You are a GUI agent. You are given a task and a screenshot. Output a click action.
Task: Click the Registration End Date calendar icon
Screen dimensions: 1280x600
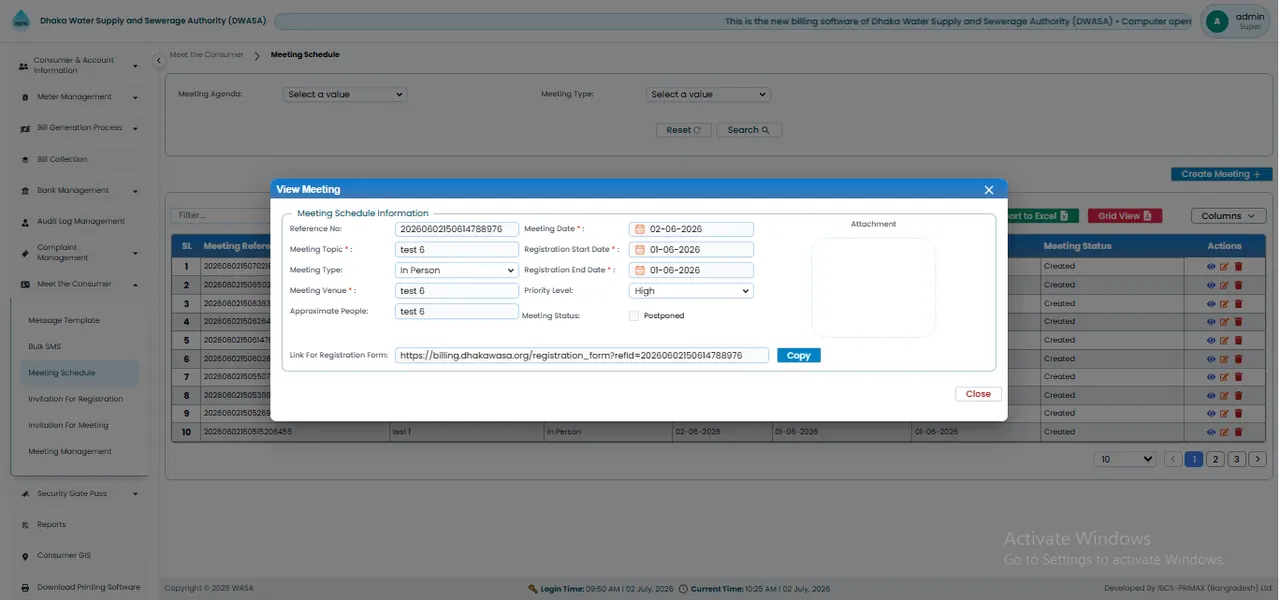pyautogui.click(x=640, y=270)
